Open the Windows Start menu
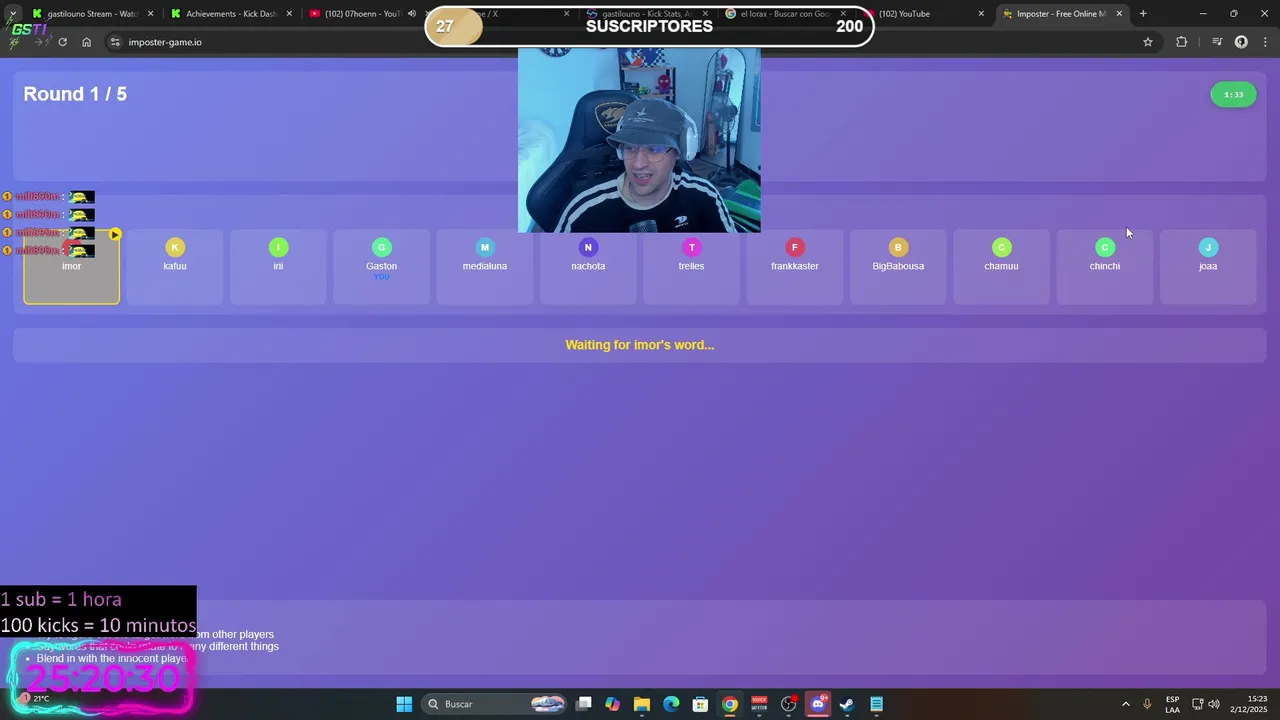 point(404,704)
